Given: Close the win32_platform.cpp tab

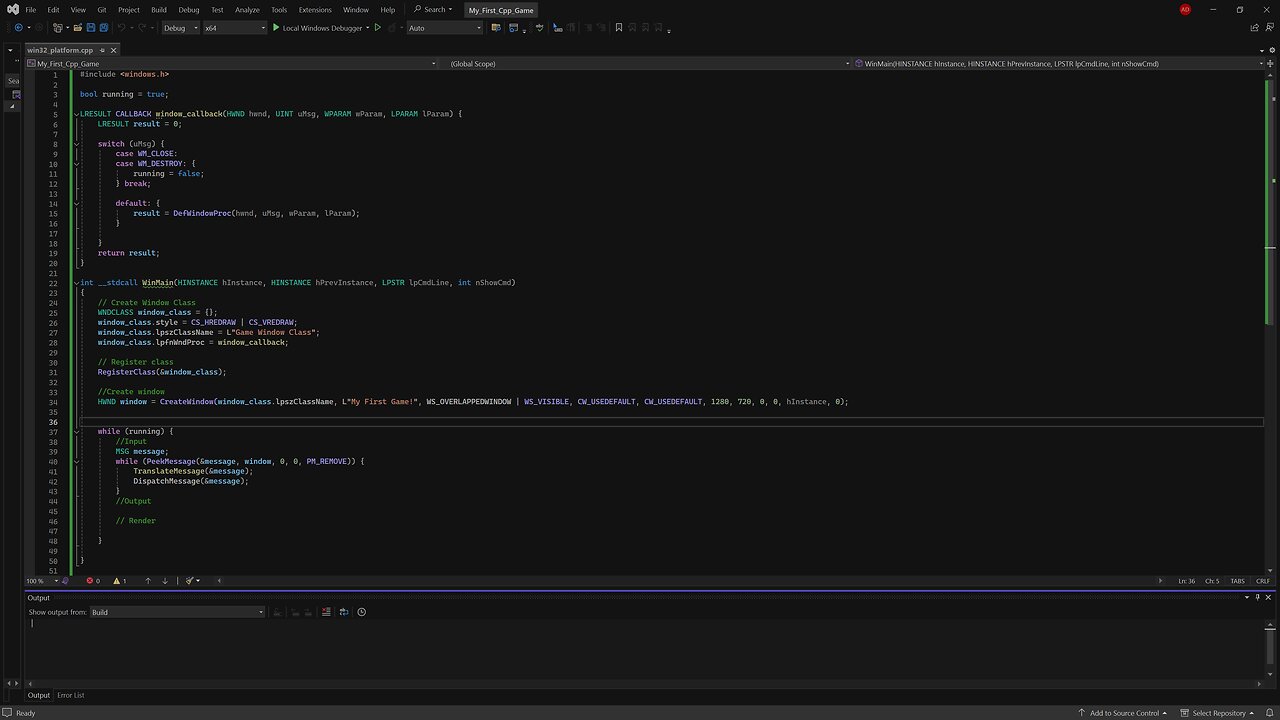Looking at the screenshot, I should 114,50.
